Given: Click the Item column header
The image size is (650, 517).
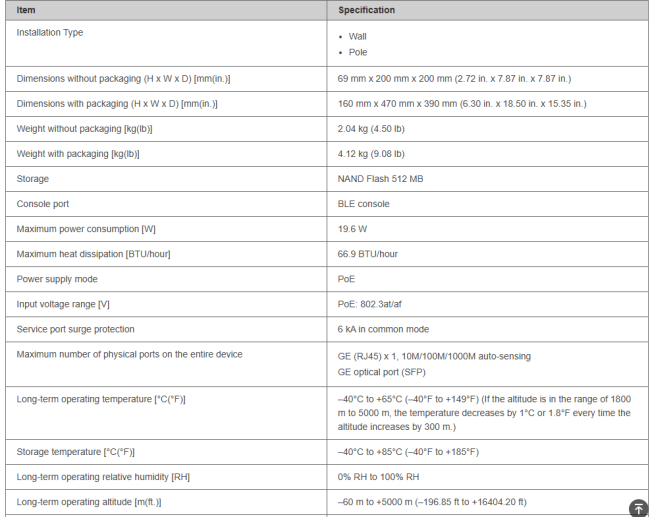Looking at the screenshot, I should pyautogui.click(x=26, y=10).
